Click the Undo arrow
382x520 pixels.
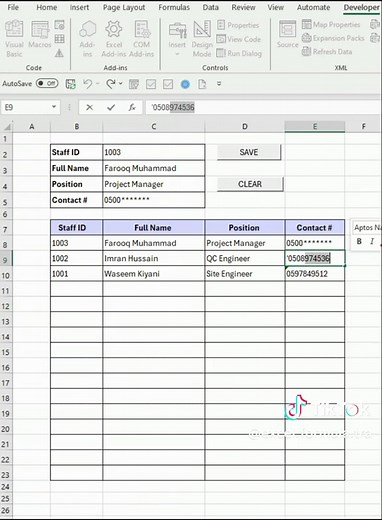pos(88,84)
